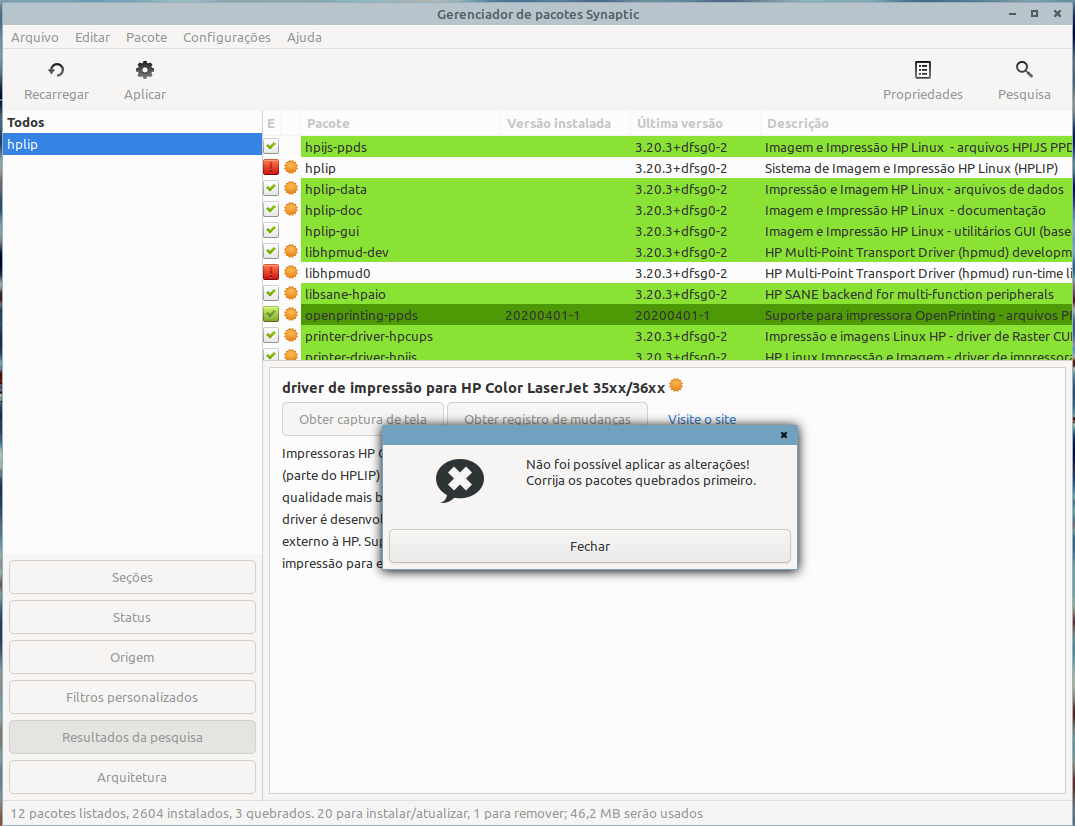Click the orange star icon beside hplip-doc
1075x826 pixels.
[291, 209]
